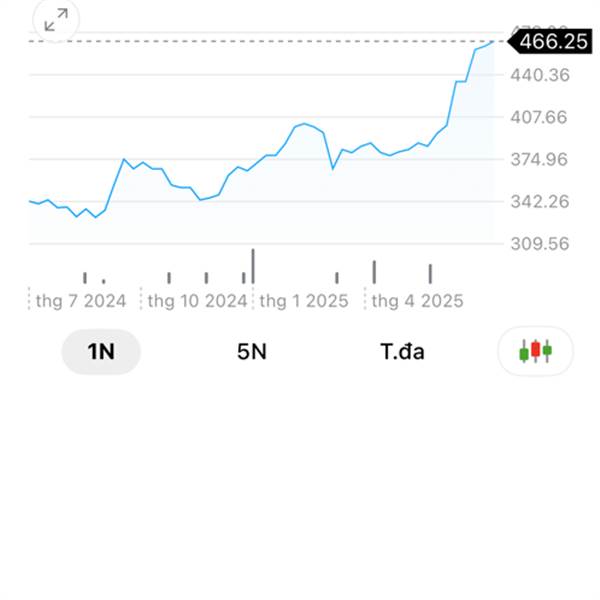Expand chart to fullscreen with arrows icon
The width and height of the screenshot is (600, 600).
coord(56,20)
